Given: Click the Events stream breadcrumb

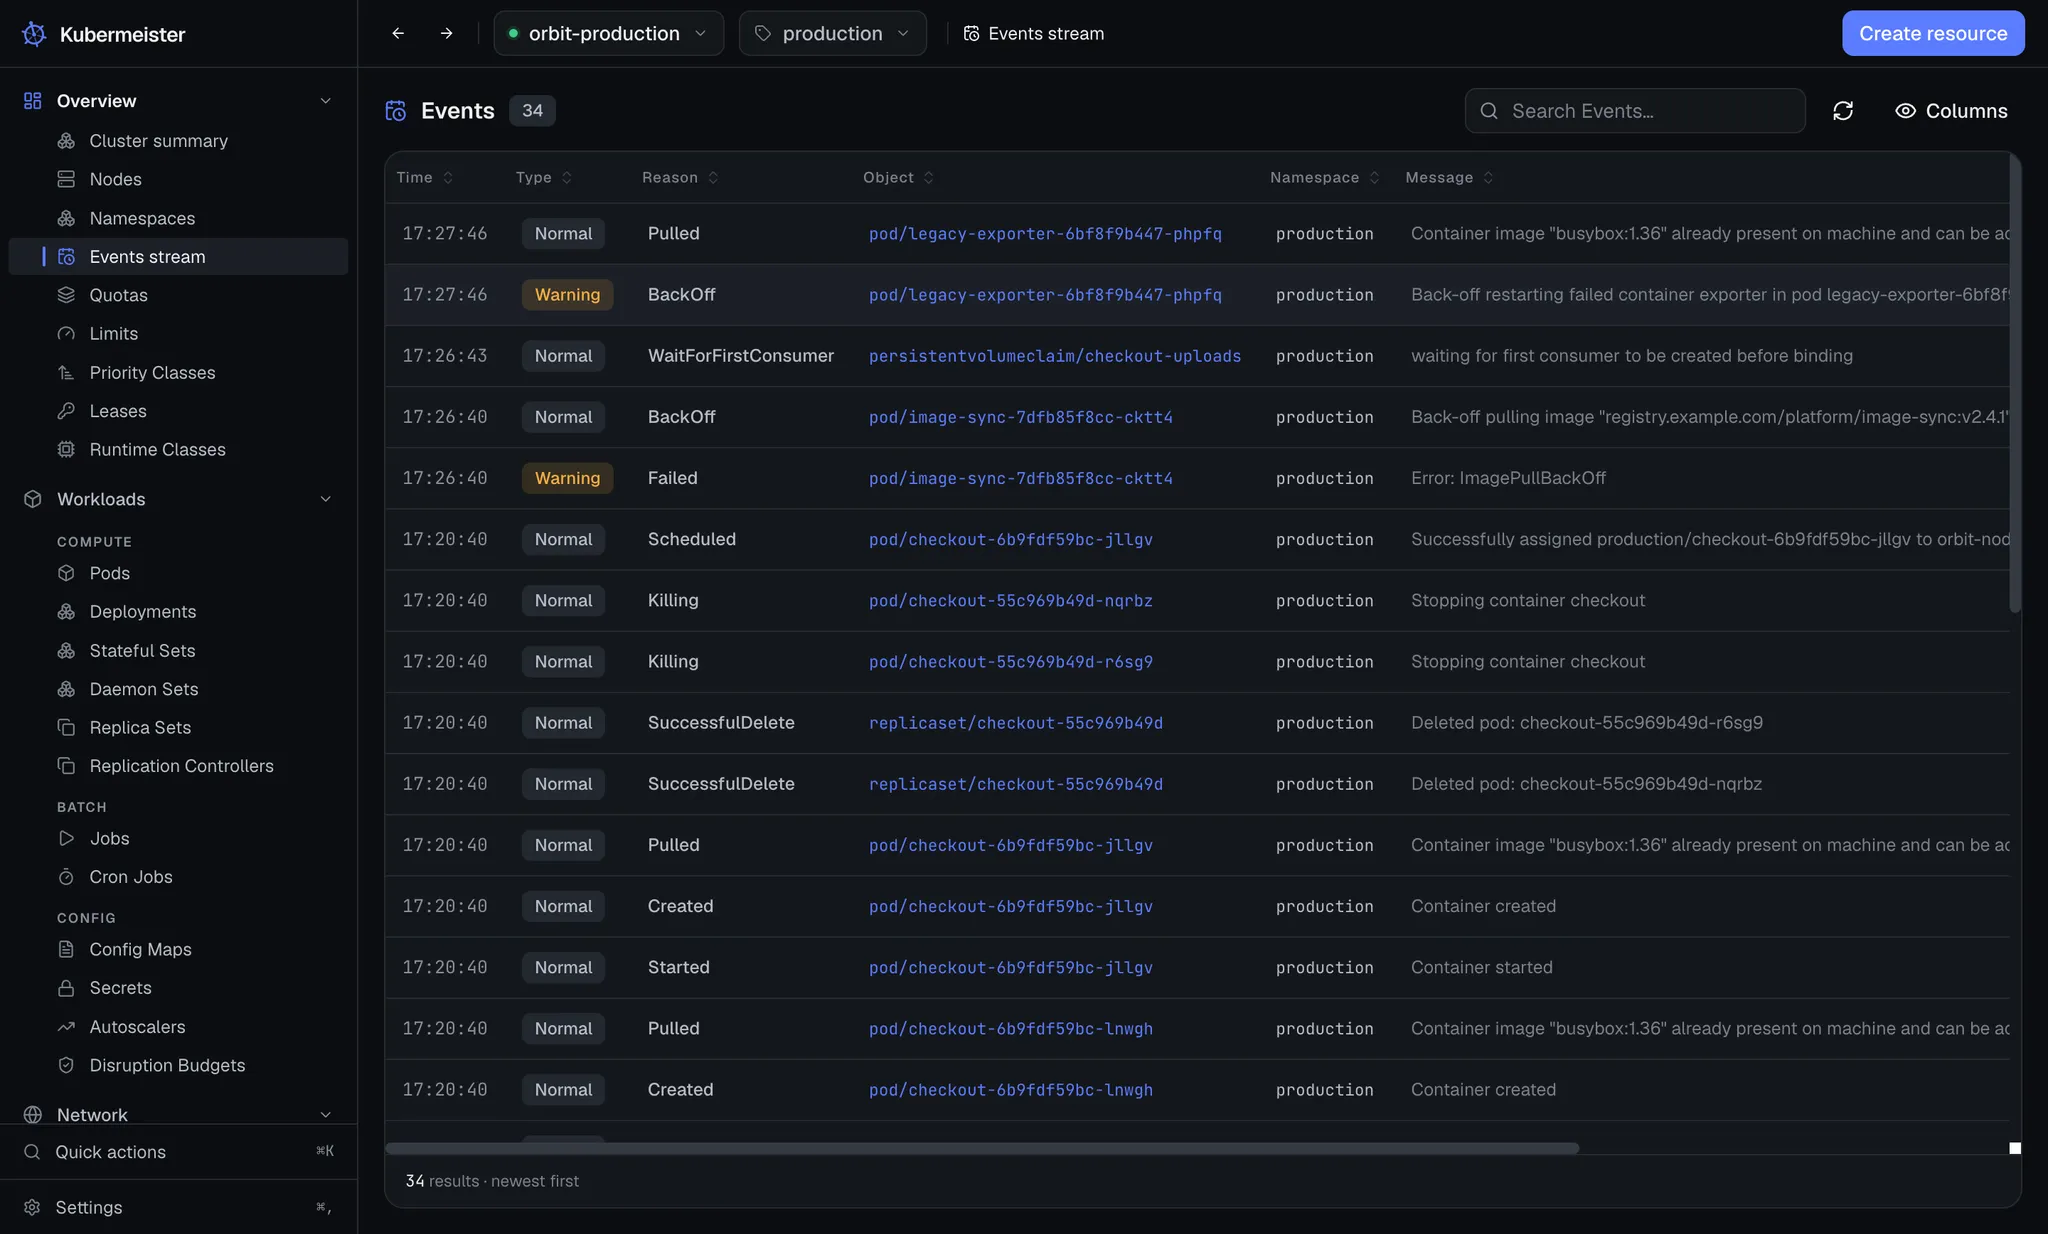Looking at the screenshot, I should pyautogui.click(x=1034, y=33).
